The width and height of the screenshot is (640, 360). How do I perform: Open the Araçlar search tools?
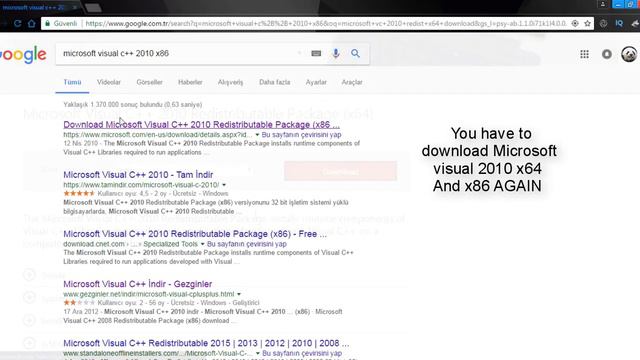point(352,82)
